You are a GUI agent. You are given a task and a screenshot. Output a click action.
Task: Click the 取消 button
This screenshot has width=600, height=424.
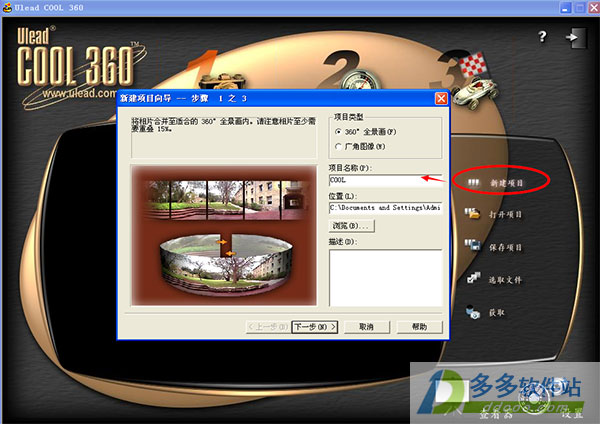click(367, 327)
